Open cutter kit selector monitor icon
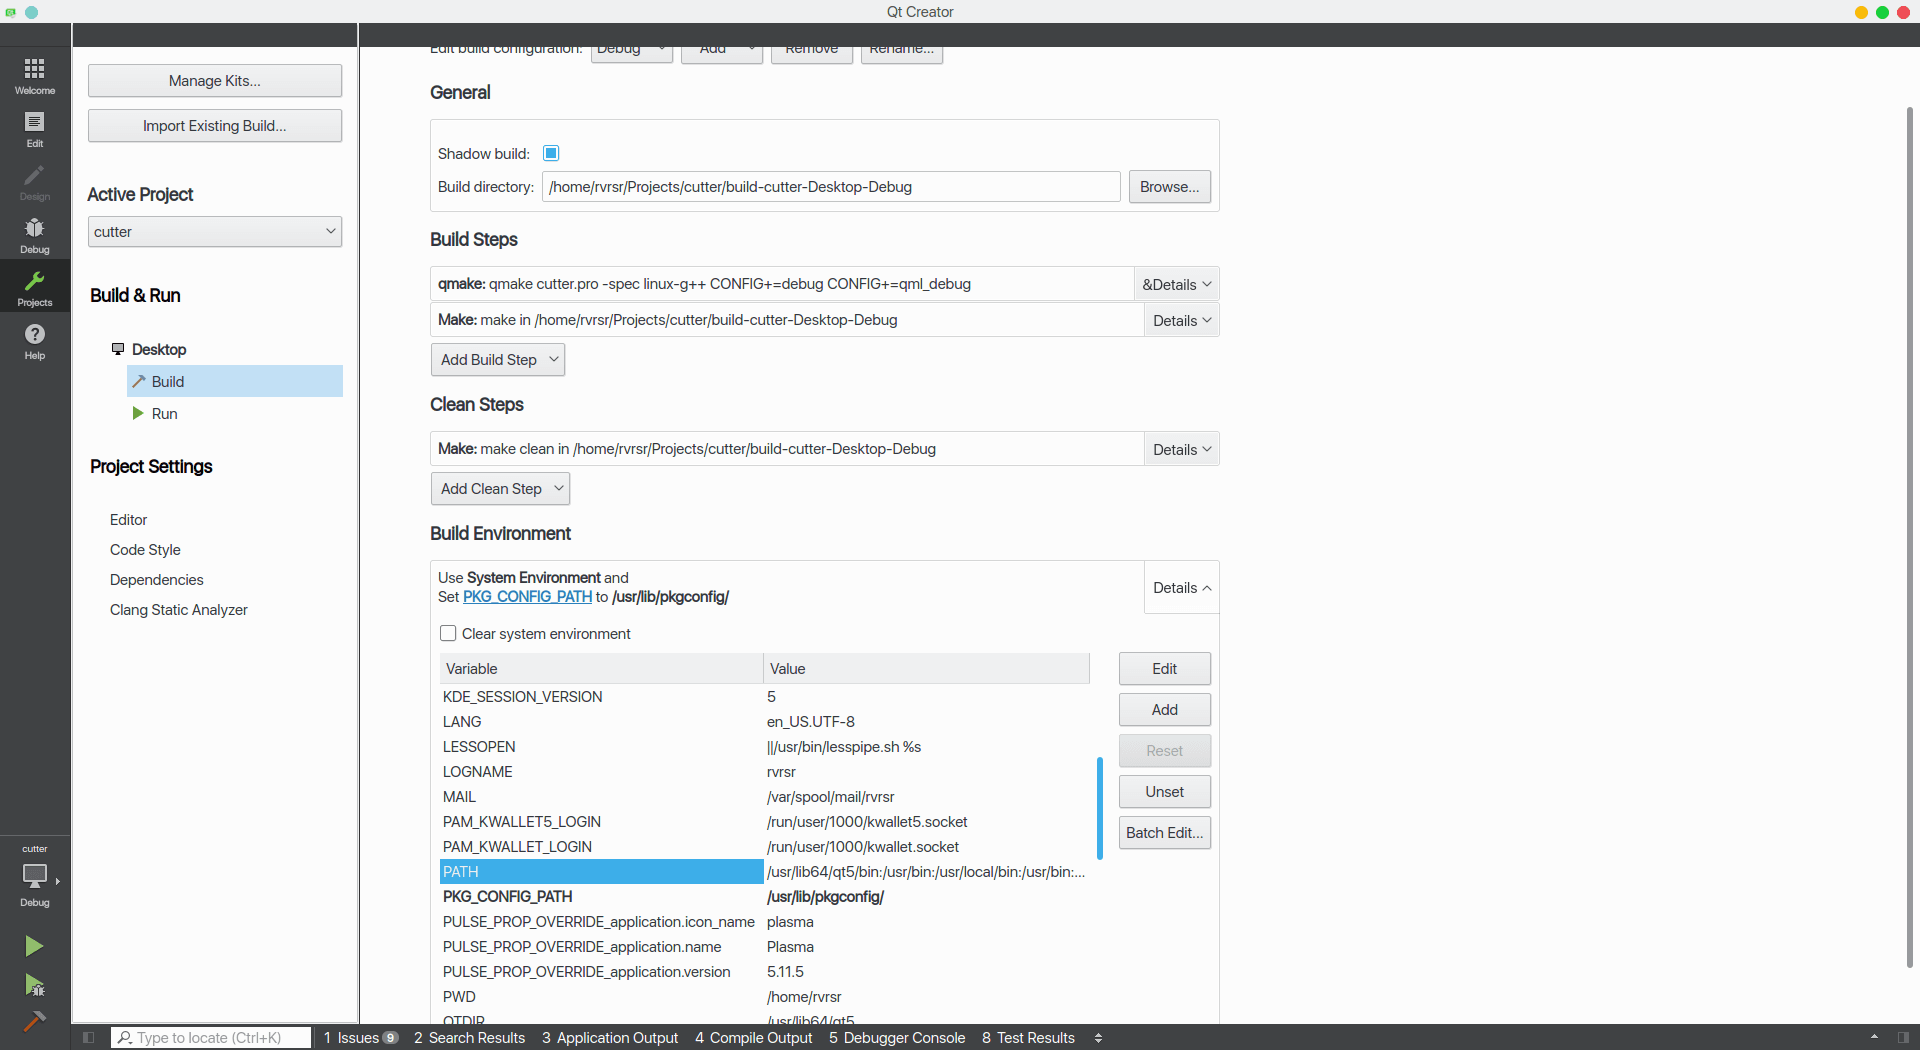 pos(35,876)
